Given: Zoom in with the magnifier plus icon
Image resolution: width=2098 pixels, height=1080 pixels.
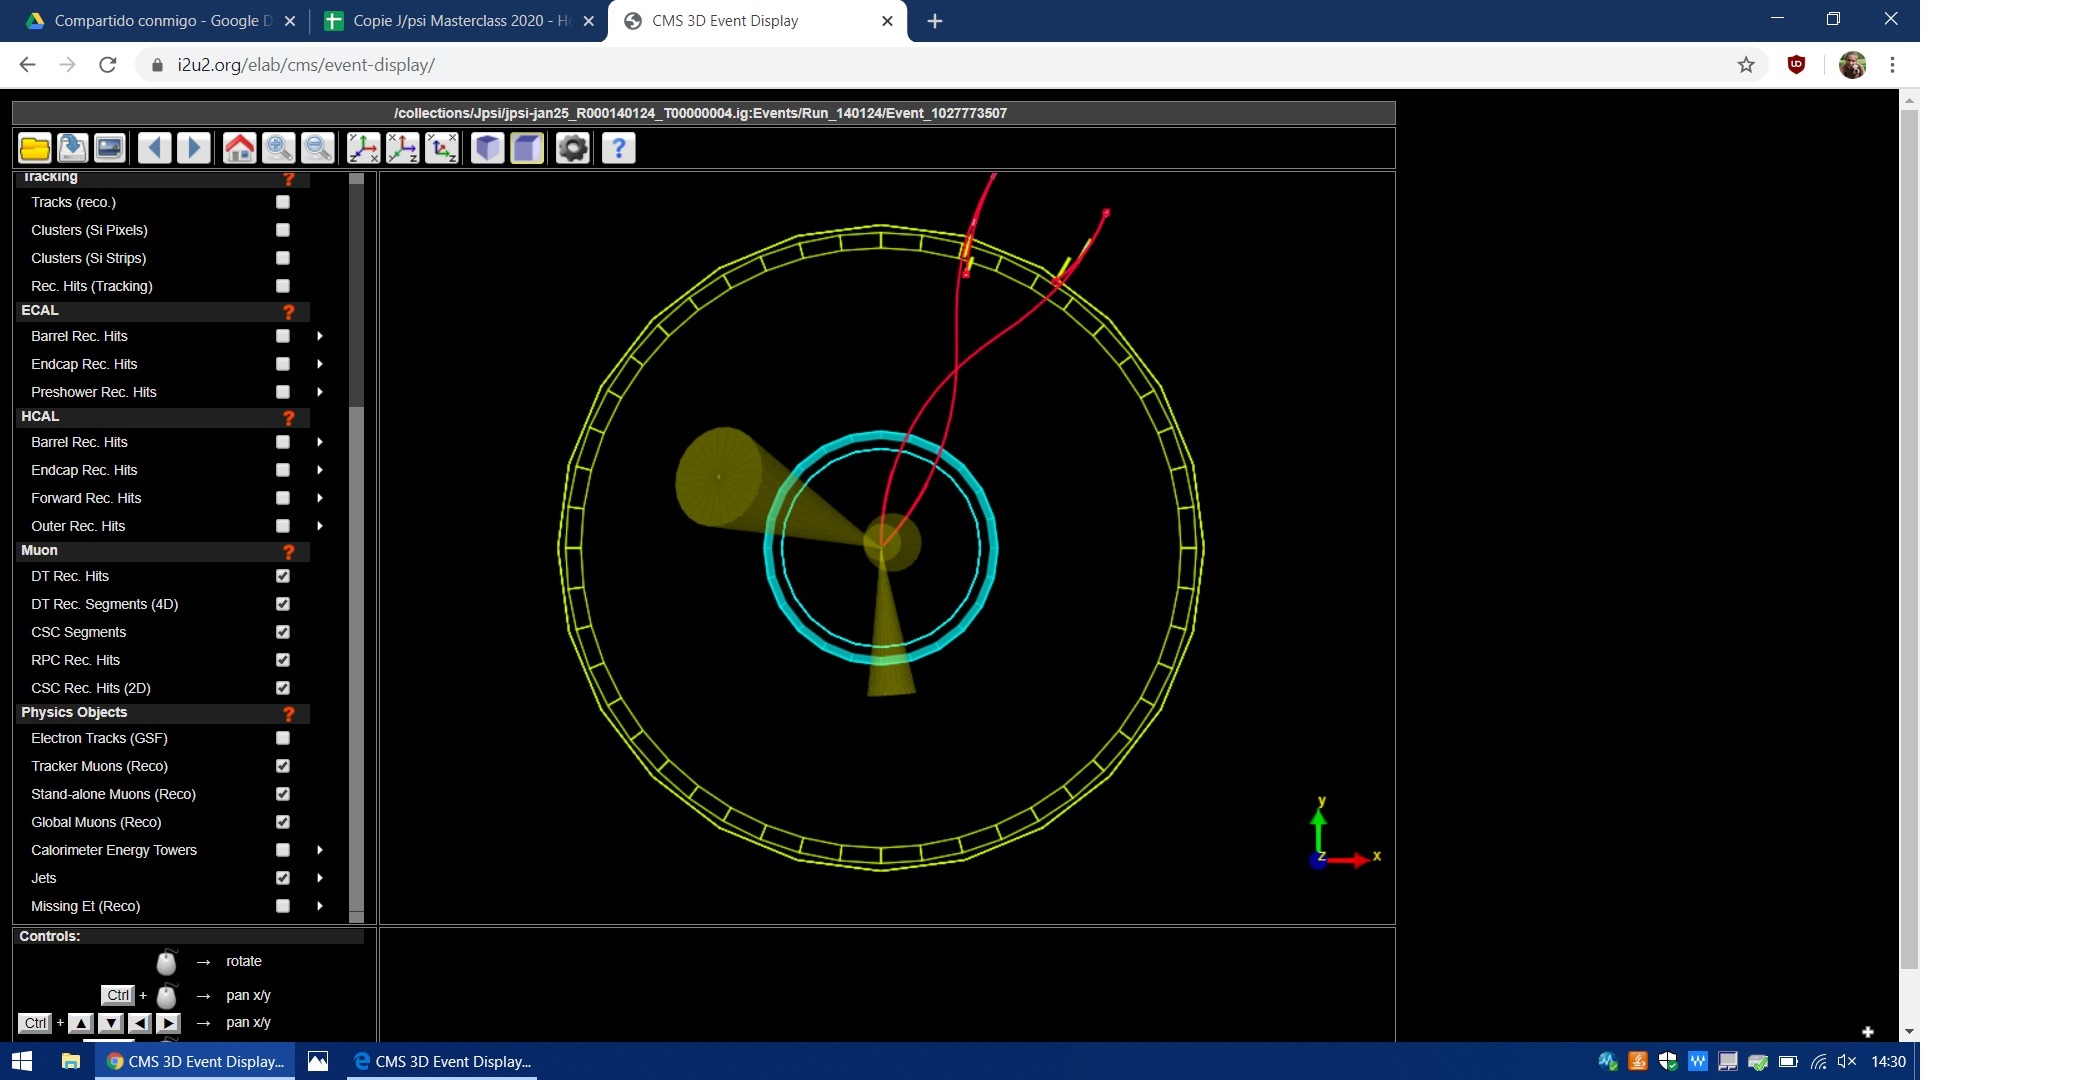Looking at the screenshot, I should pos(279,149).
